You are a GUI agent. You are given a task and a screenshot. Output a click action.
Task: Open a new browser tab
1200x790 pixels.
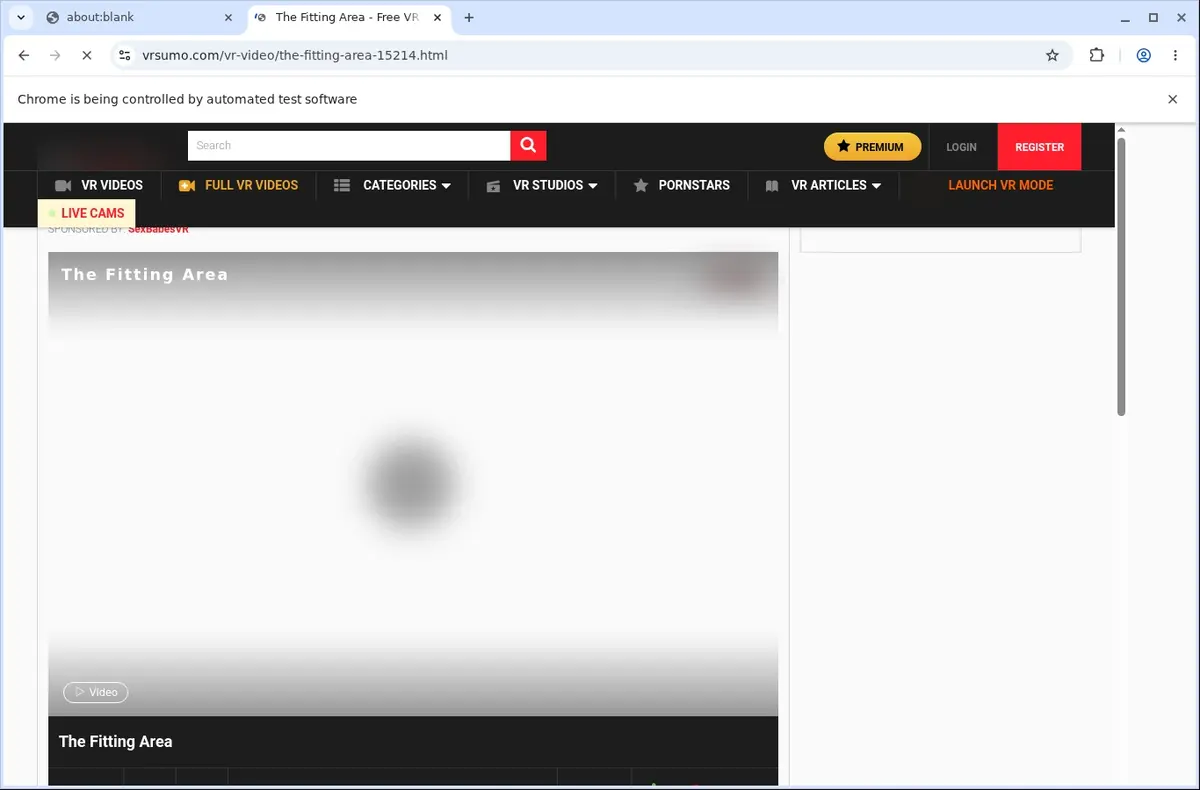(469, 17)
